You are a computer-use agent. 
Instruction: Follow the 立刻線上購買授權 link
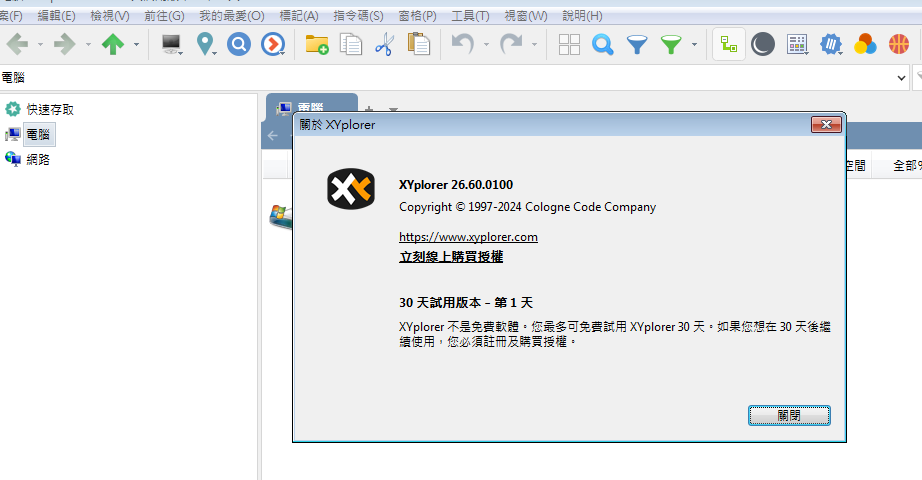pyautogui.click(x=451, y=257)
